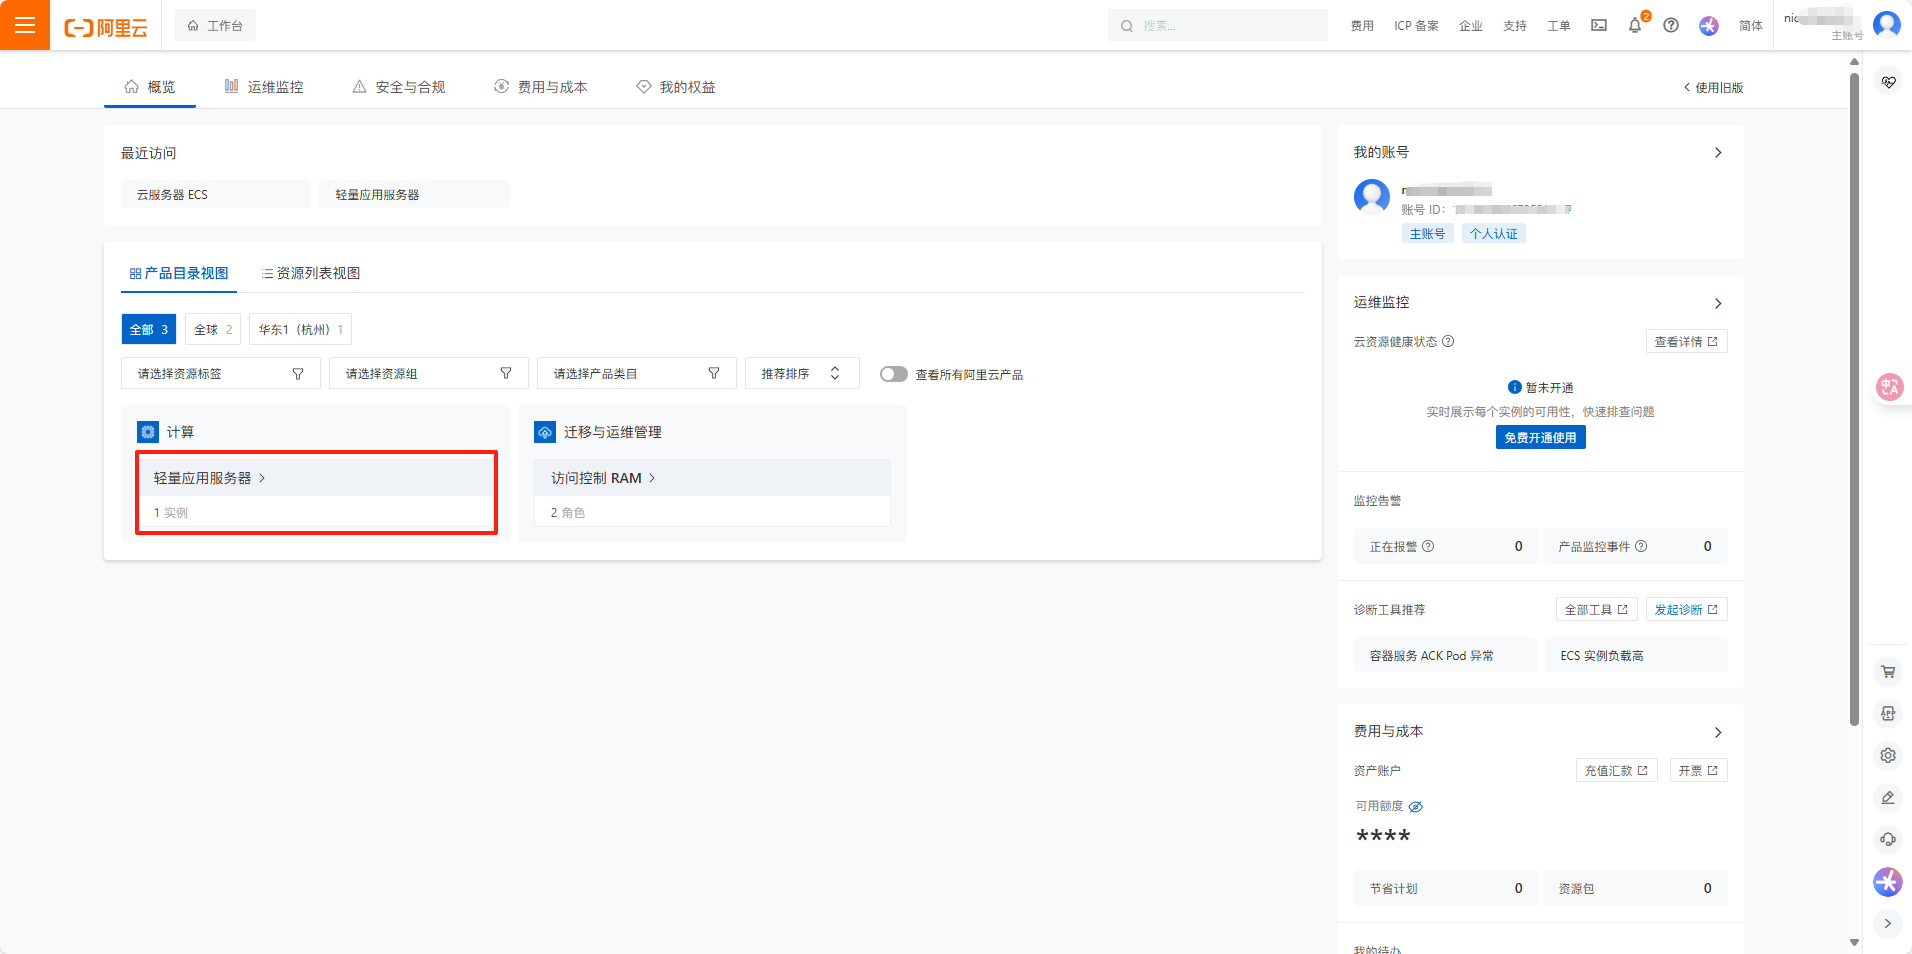Click the heart health icon in the right sidebar
The image size is (1912, 954).
[1888, 82]
